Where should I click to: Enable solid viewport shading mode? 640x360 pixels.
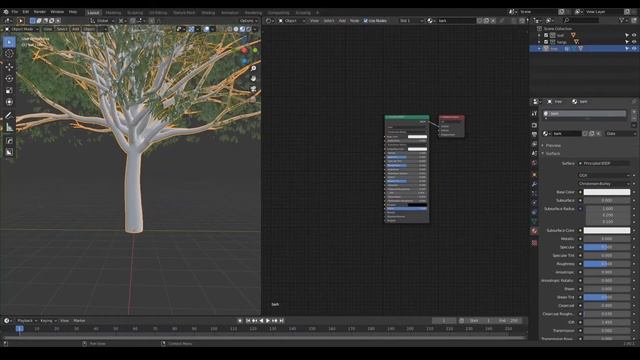[x=236, y=29]
